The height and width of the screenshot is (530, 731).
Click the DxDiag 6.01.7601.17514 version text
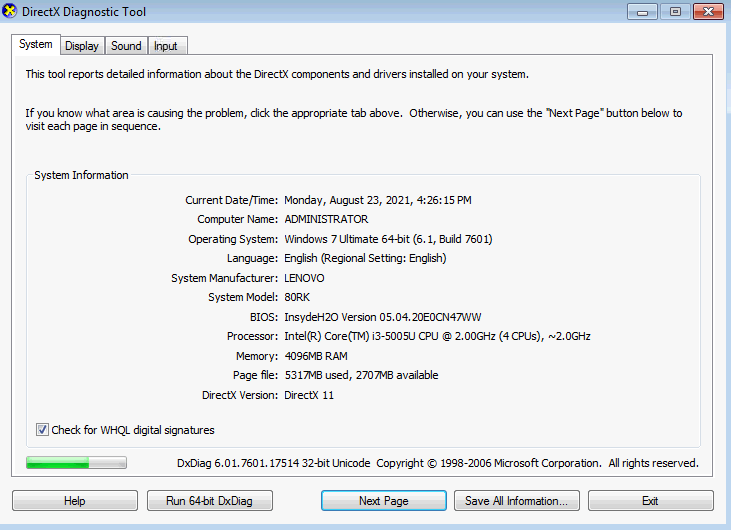274,463
